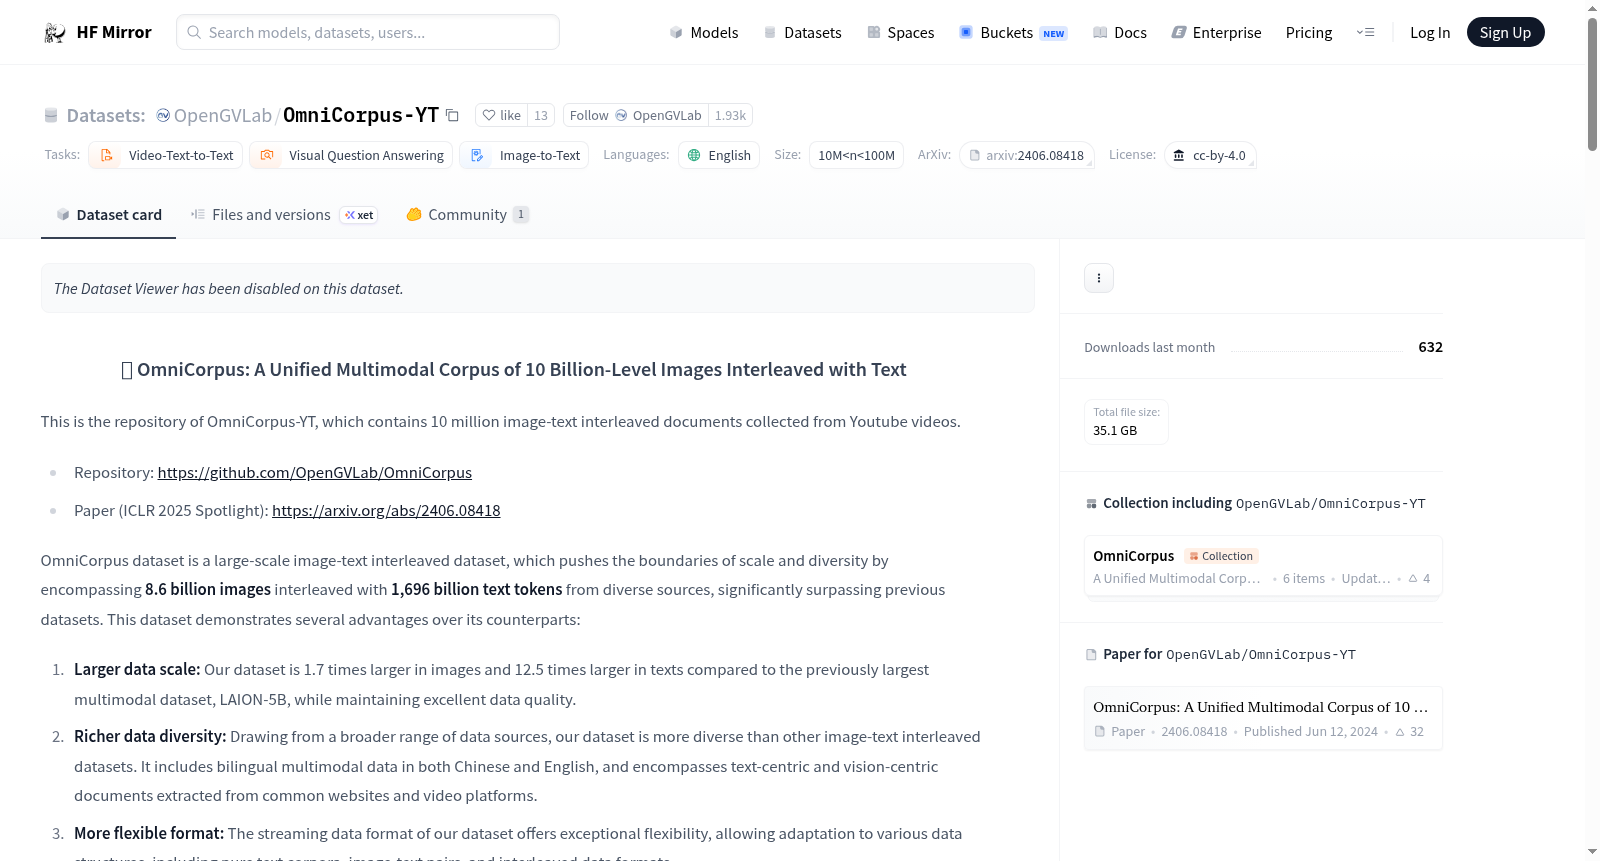Click the downloads count 632
1600x861 pixels.
click(x=1430, y=347)
